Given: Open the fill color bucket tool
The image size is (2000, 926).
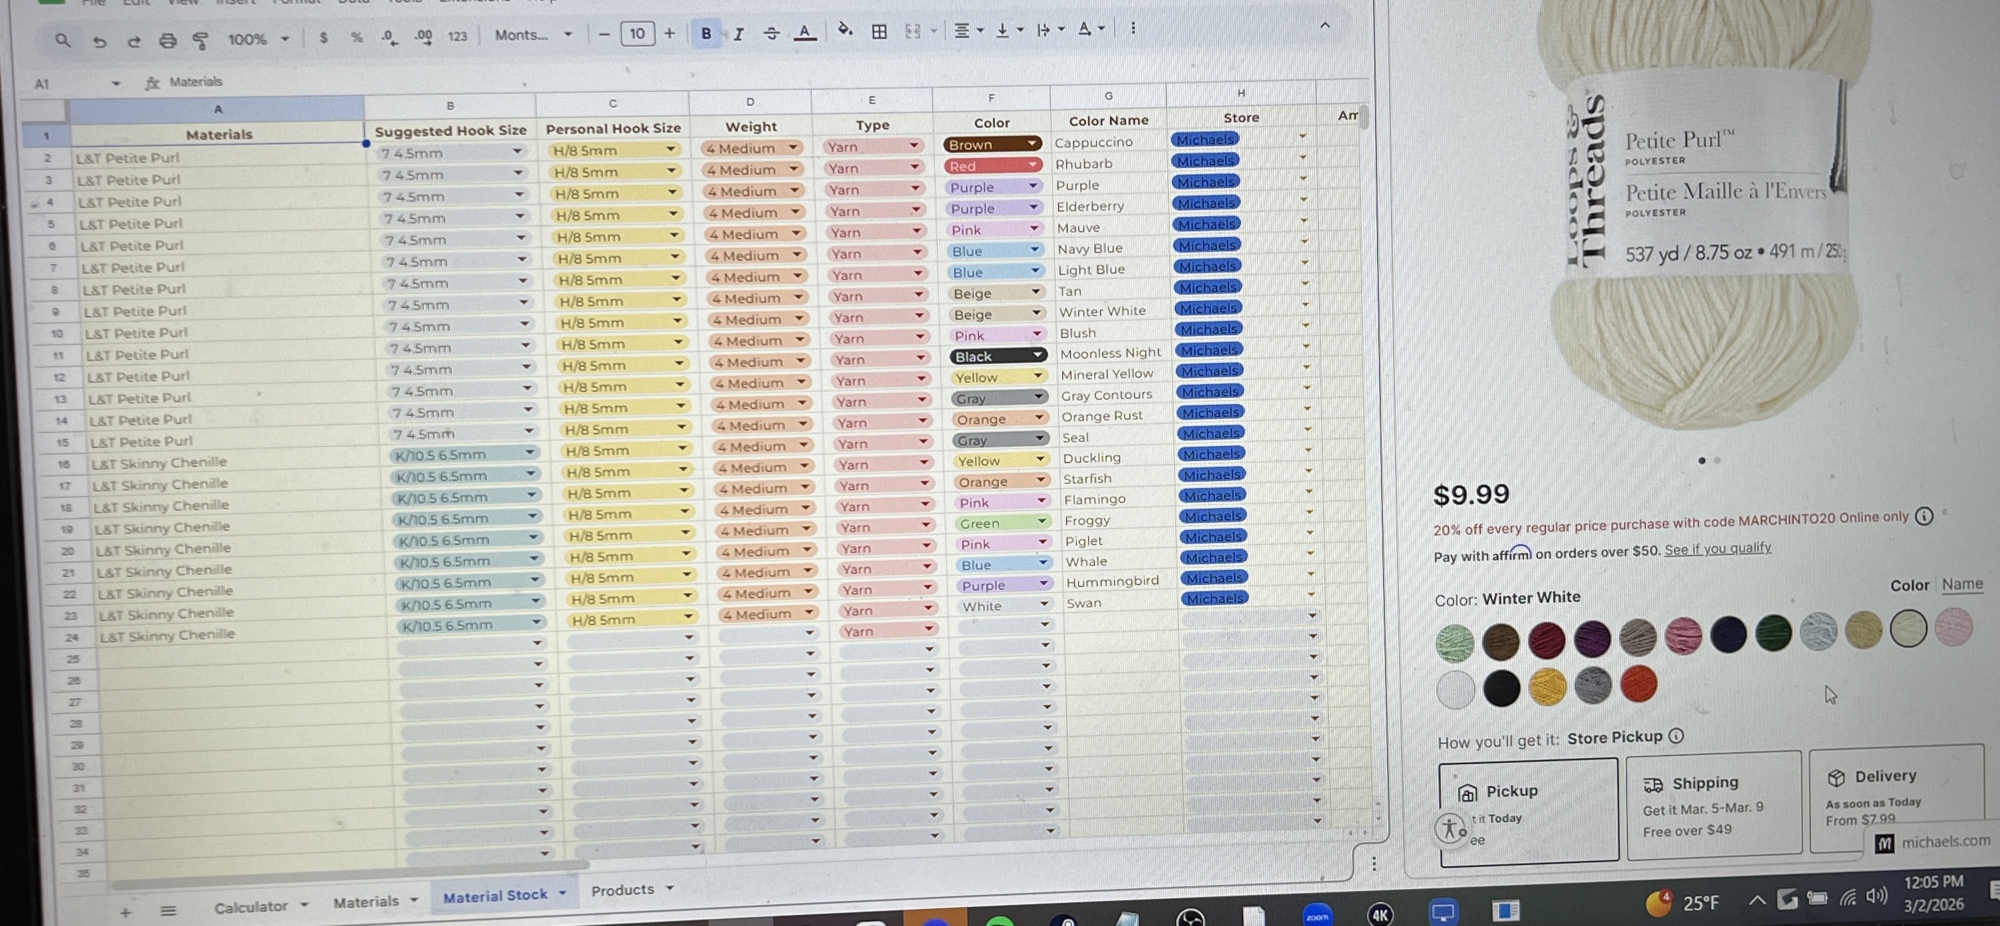Looking at the screenshot, I should click(845, 30).
